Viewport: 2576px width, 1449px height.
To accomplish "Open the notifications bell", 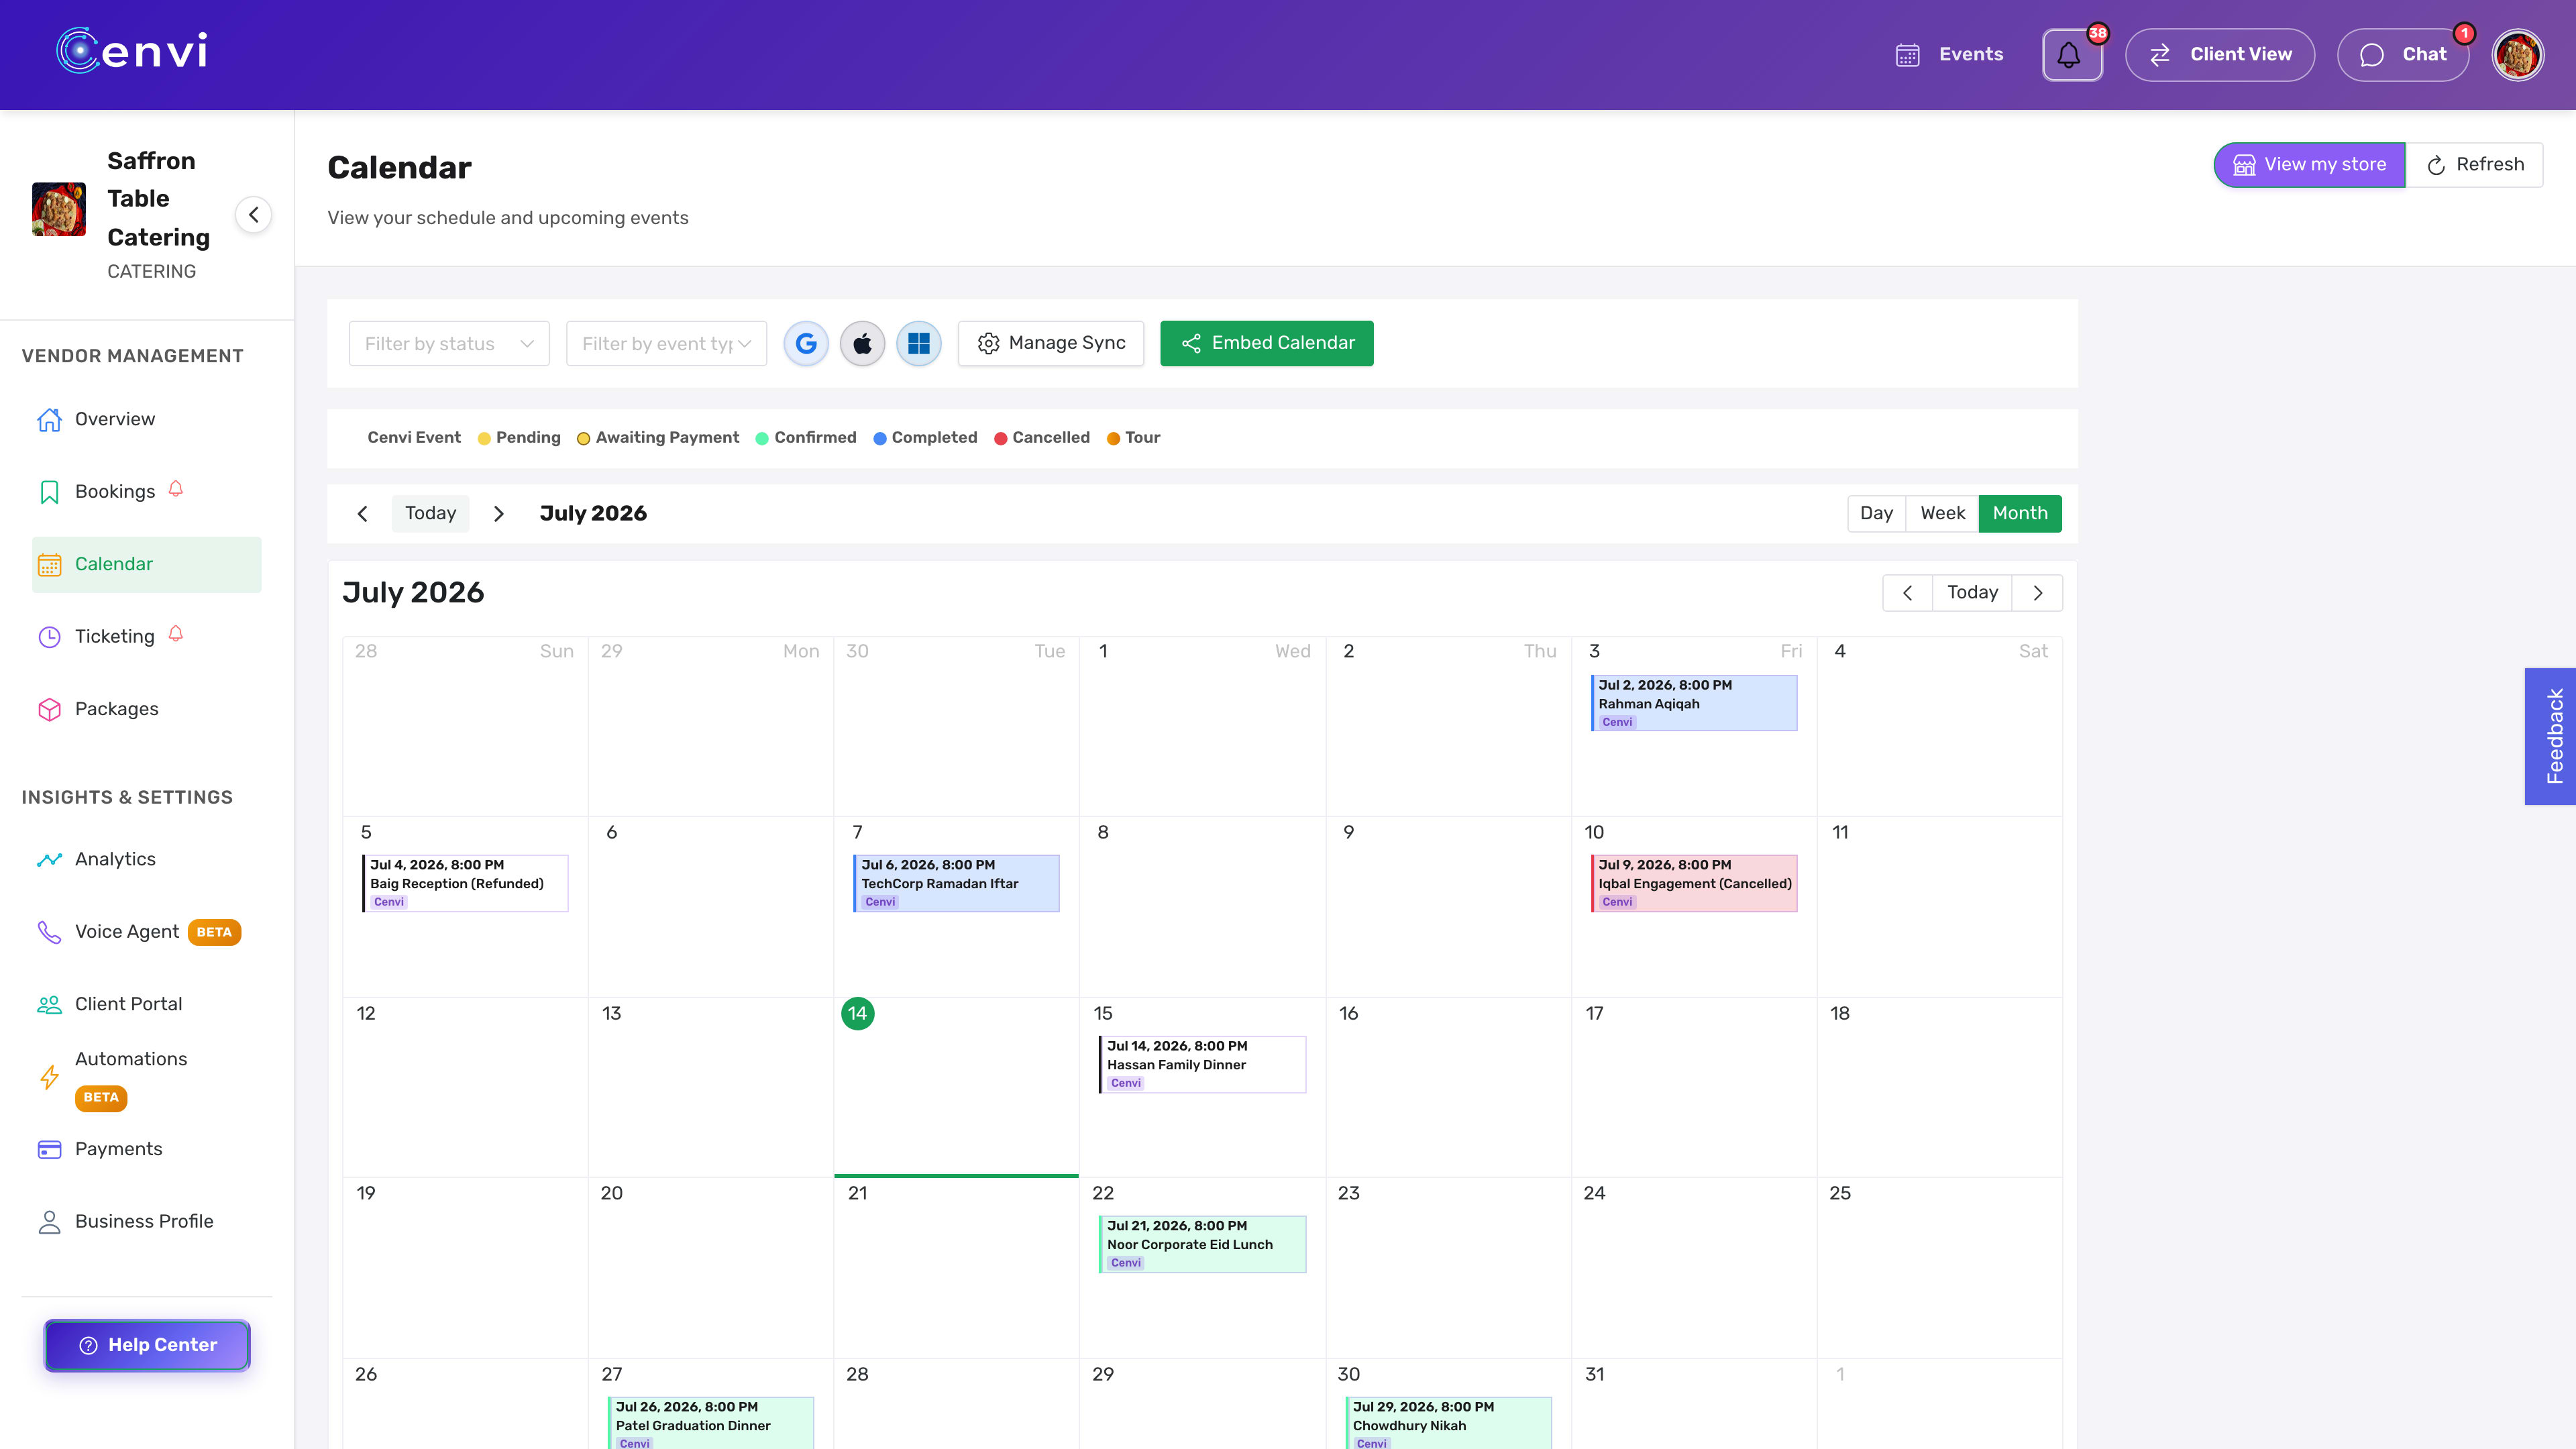I will point(2071,54).
